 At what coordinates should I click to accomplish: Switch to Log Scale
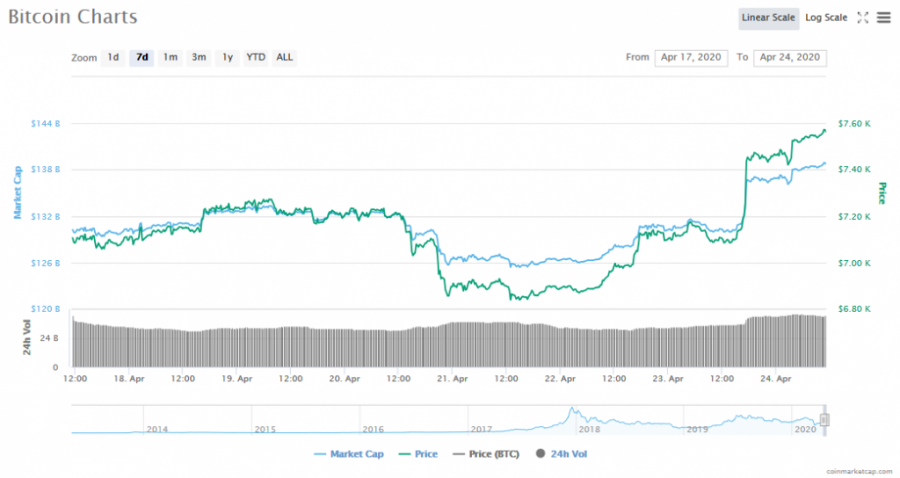click(x=826, y=18)
